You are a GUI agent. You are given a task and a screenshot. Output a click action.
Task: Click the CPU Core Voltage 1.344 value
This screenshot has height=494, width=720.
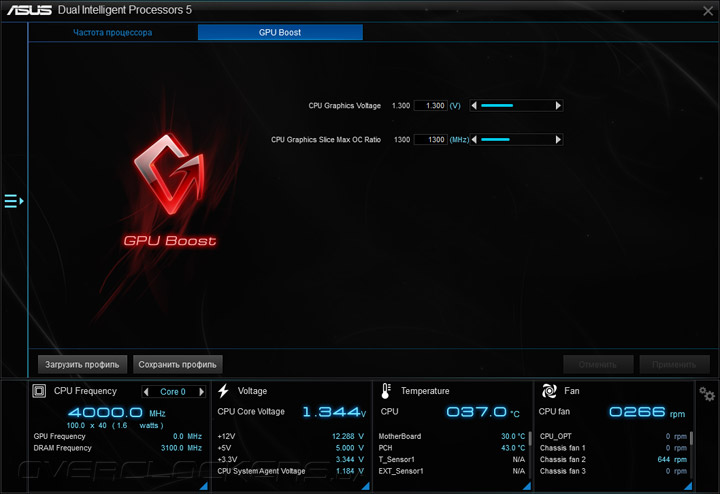tap(334, 412)
